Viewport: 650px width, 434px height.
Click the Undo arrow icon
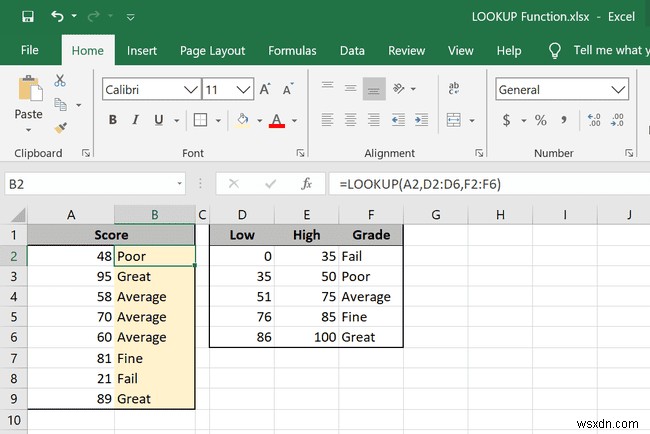(57, 17)
